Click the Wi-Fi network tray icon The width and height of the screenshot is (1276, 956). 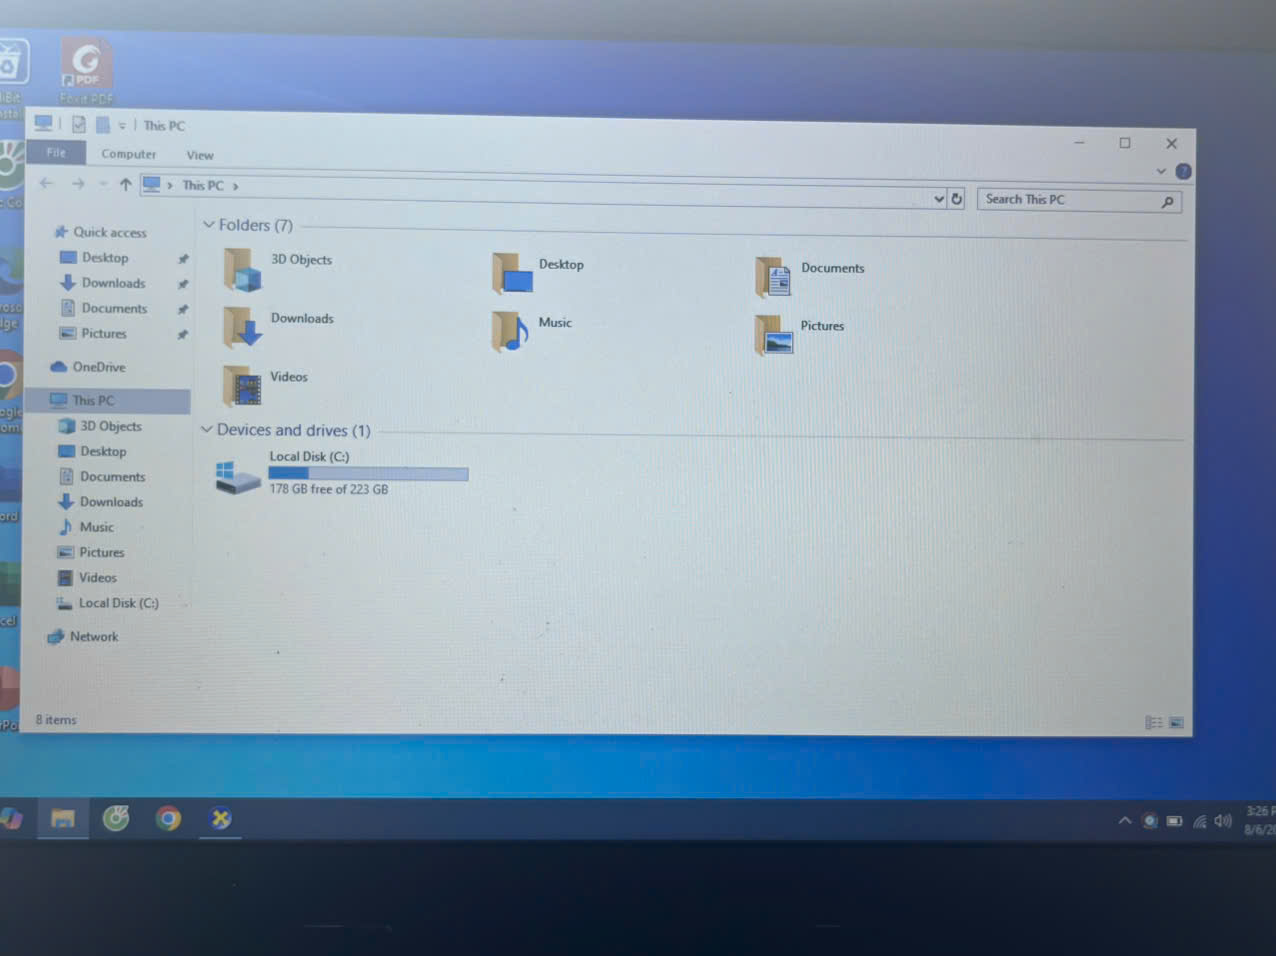[1199, 822]
